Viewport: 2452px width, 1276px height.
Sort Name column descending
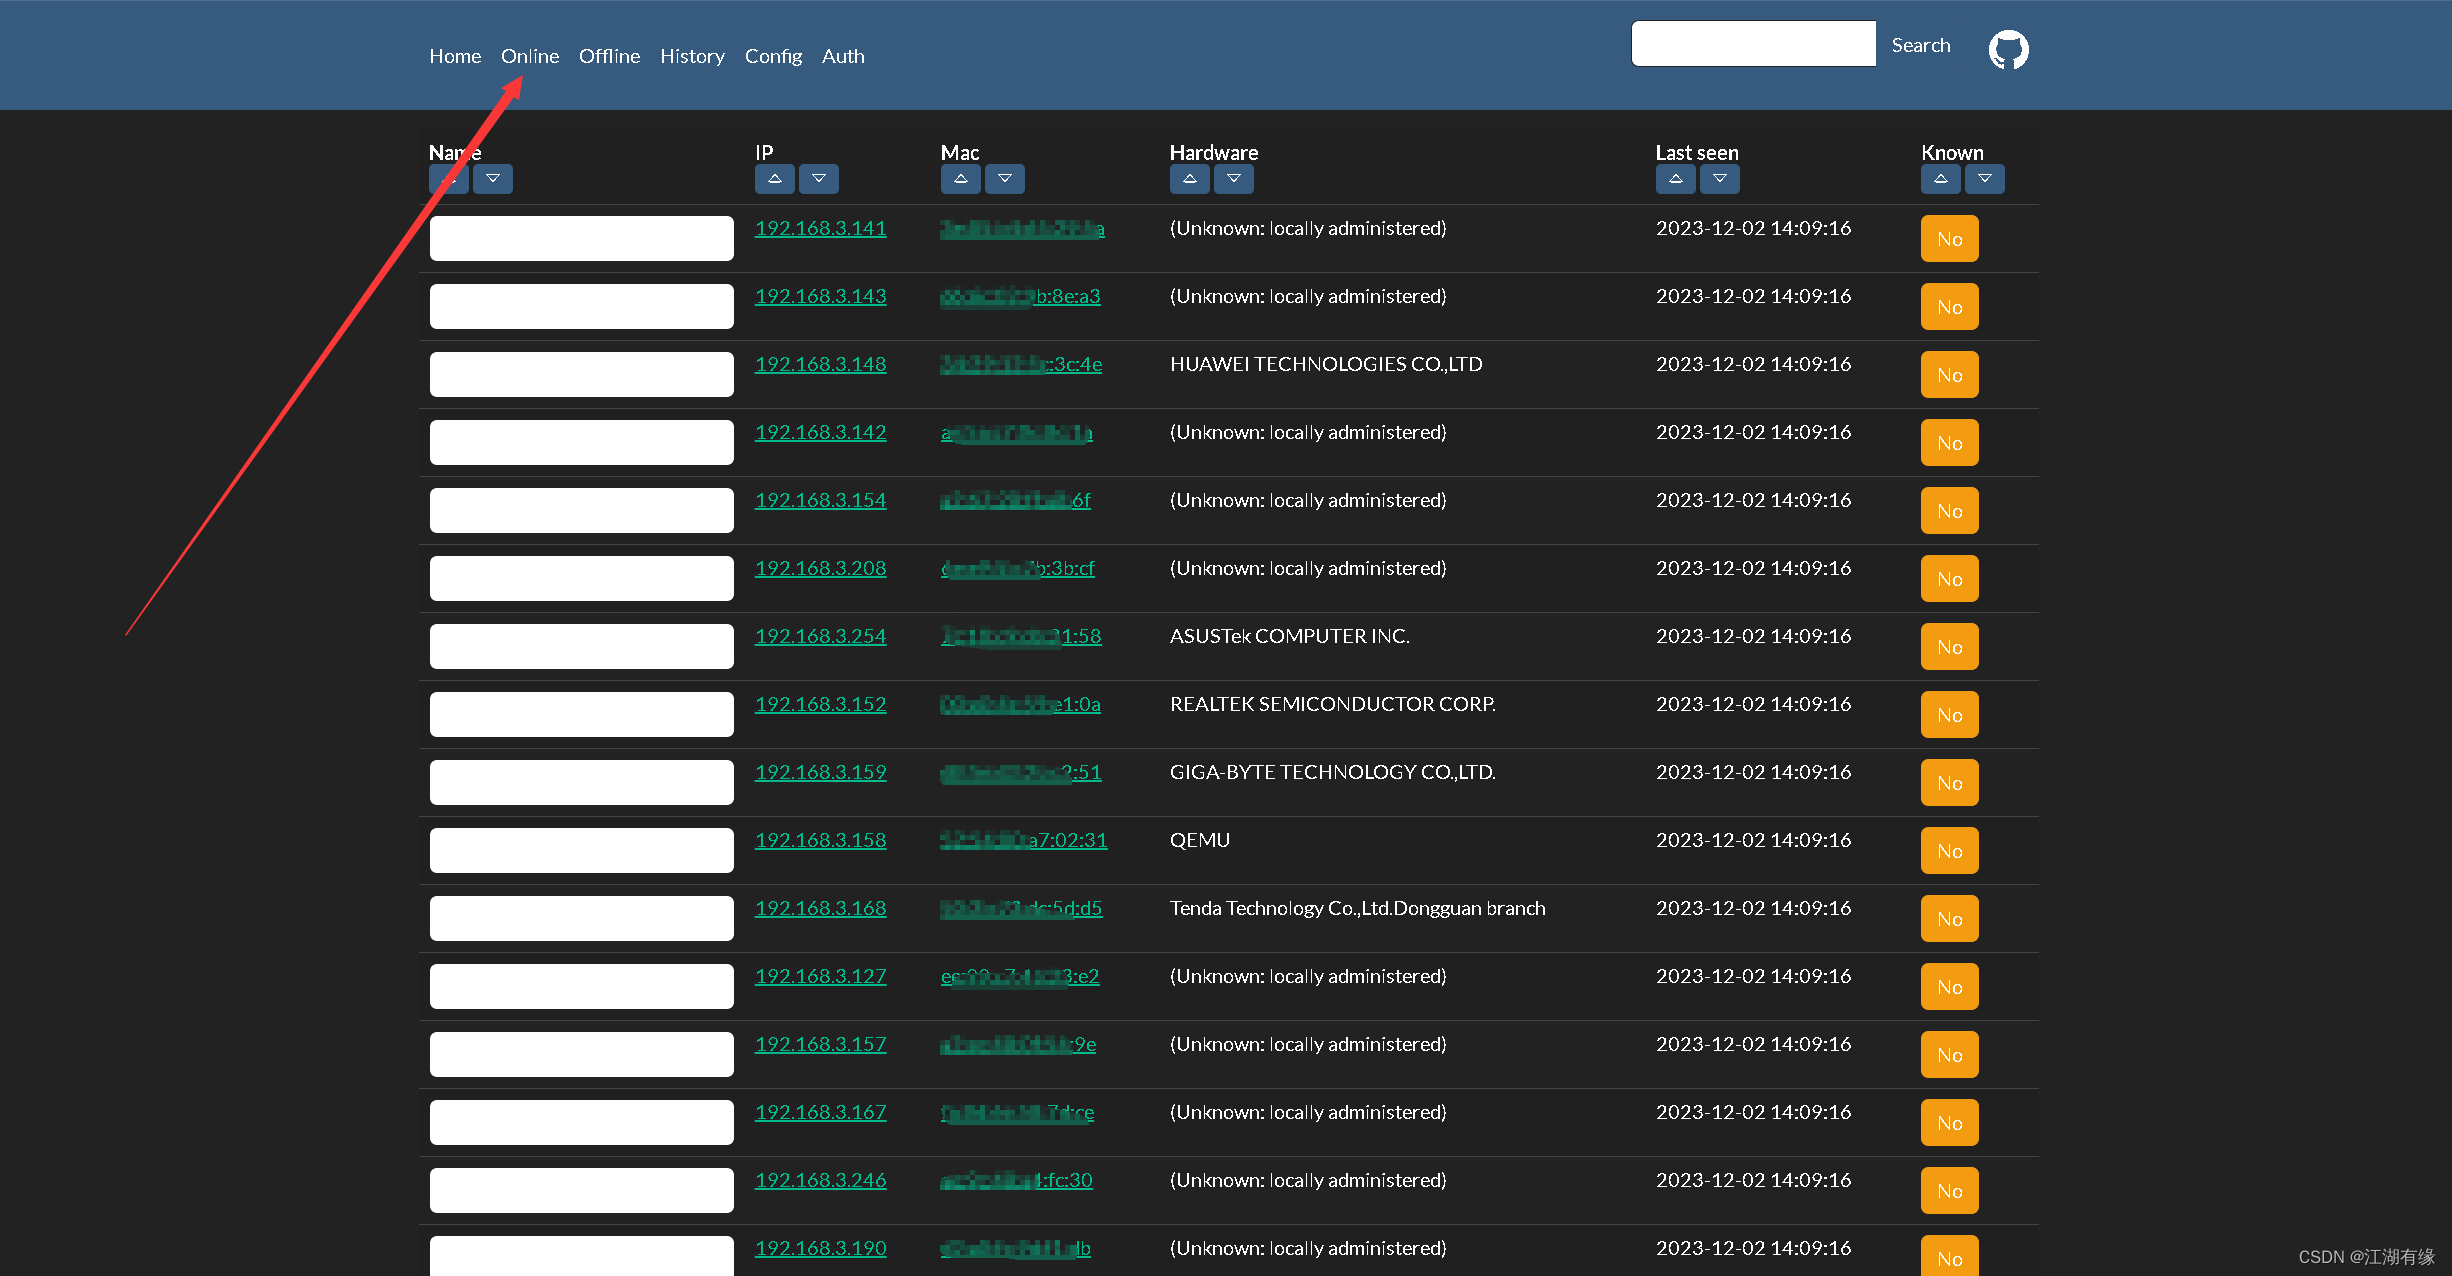(x=492, y=179)
